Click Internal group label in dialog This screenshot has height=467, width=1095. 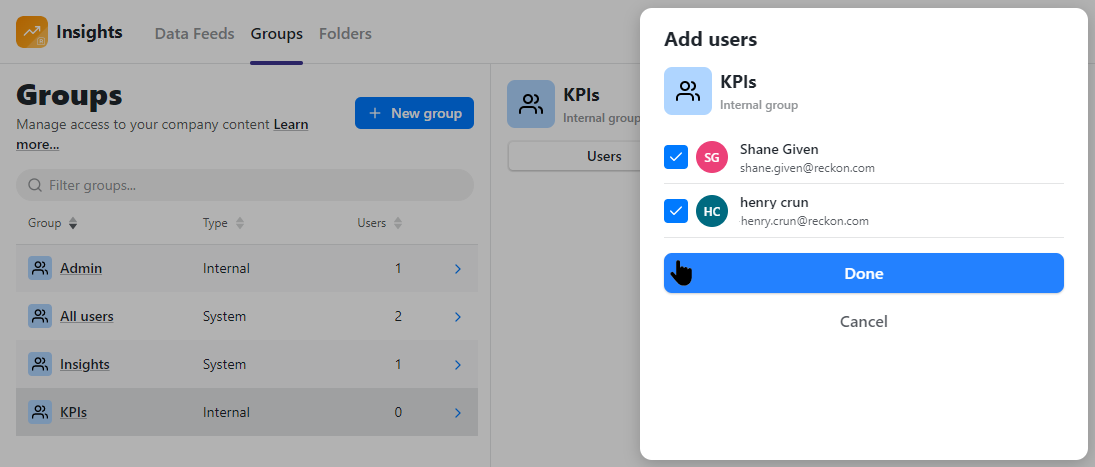[759, 105]
